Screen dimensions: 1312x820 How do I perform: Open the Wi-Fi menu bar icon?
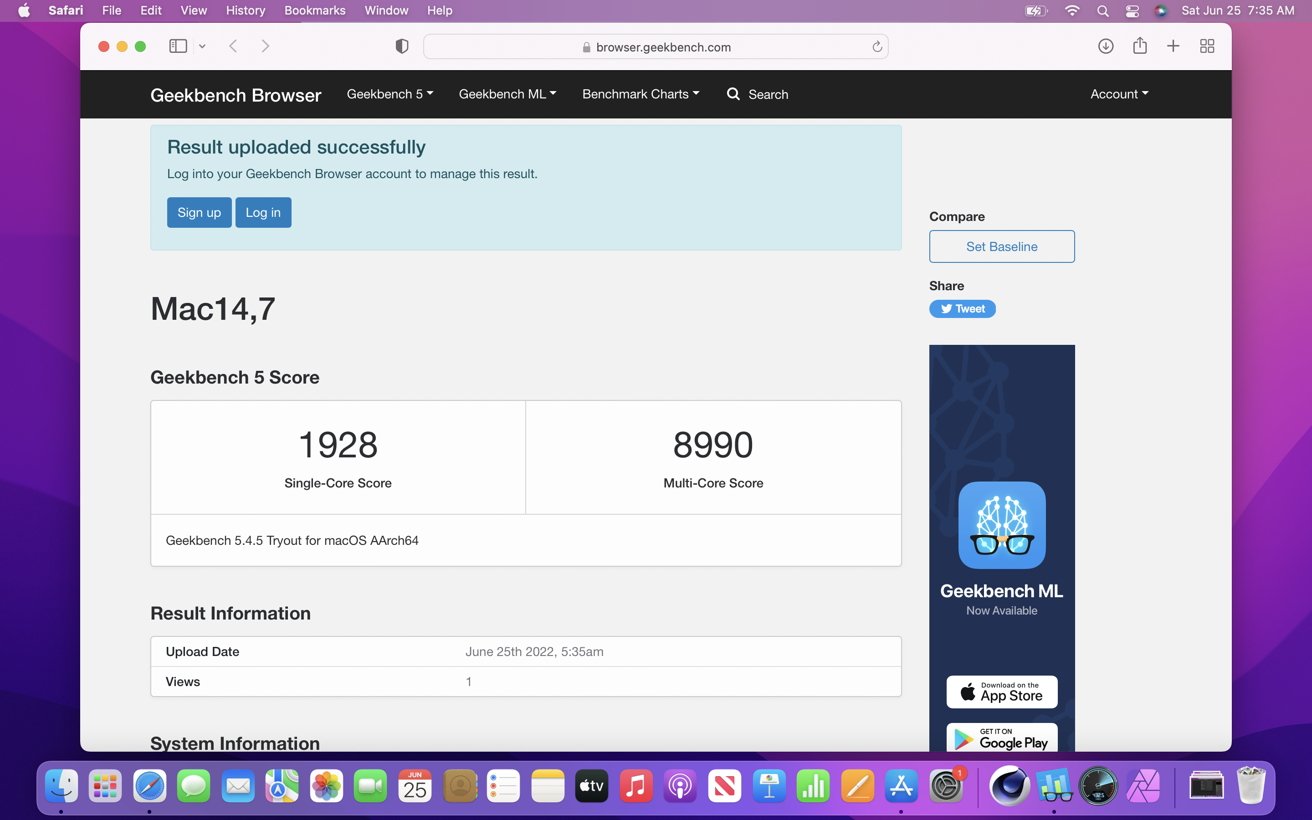(1072, 10)
